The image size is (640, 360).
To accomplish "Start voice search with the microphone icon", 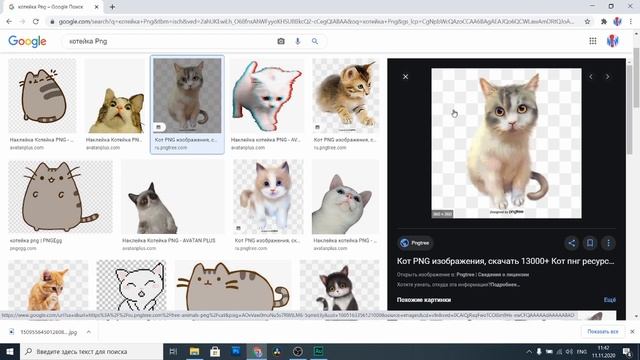I will point(298,41).
